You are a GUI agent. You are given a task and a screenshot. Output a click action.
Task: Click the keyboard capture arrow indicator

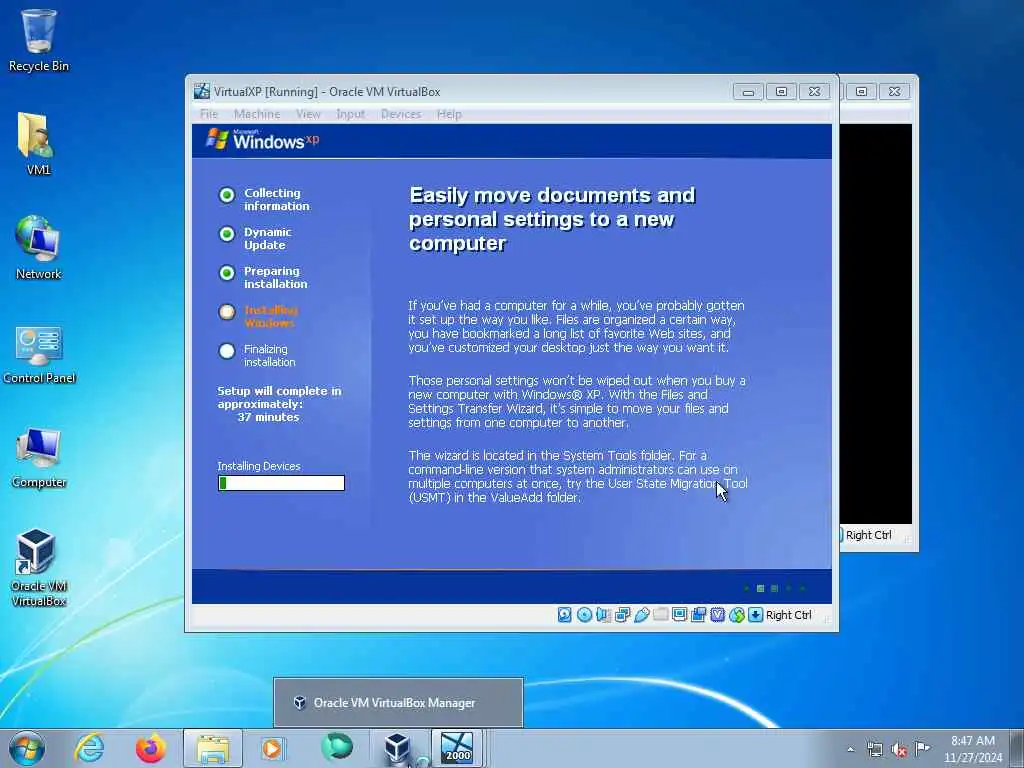click(x=756, y=615)
